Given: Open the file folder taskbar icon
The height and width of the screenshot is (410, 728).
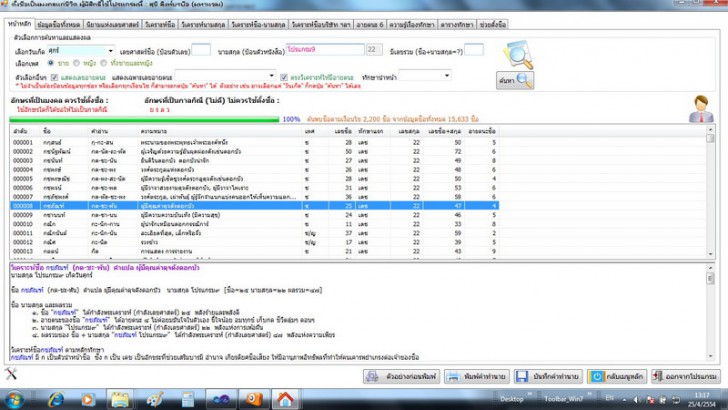Looking at the screenshot, I should [x=120, y=400].
